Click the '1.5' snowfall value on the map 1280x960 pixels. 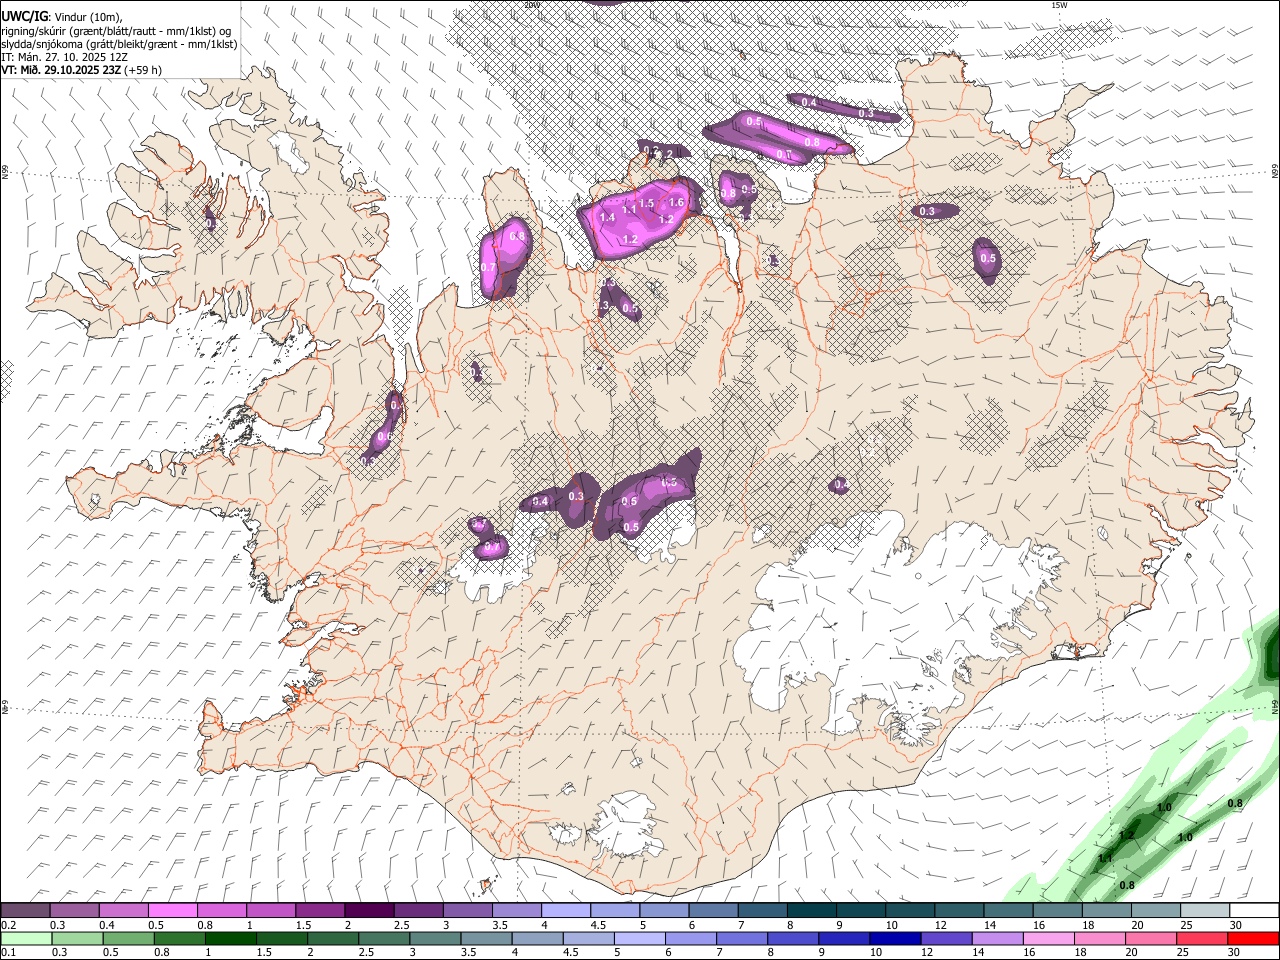point(646,204)
